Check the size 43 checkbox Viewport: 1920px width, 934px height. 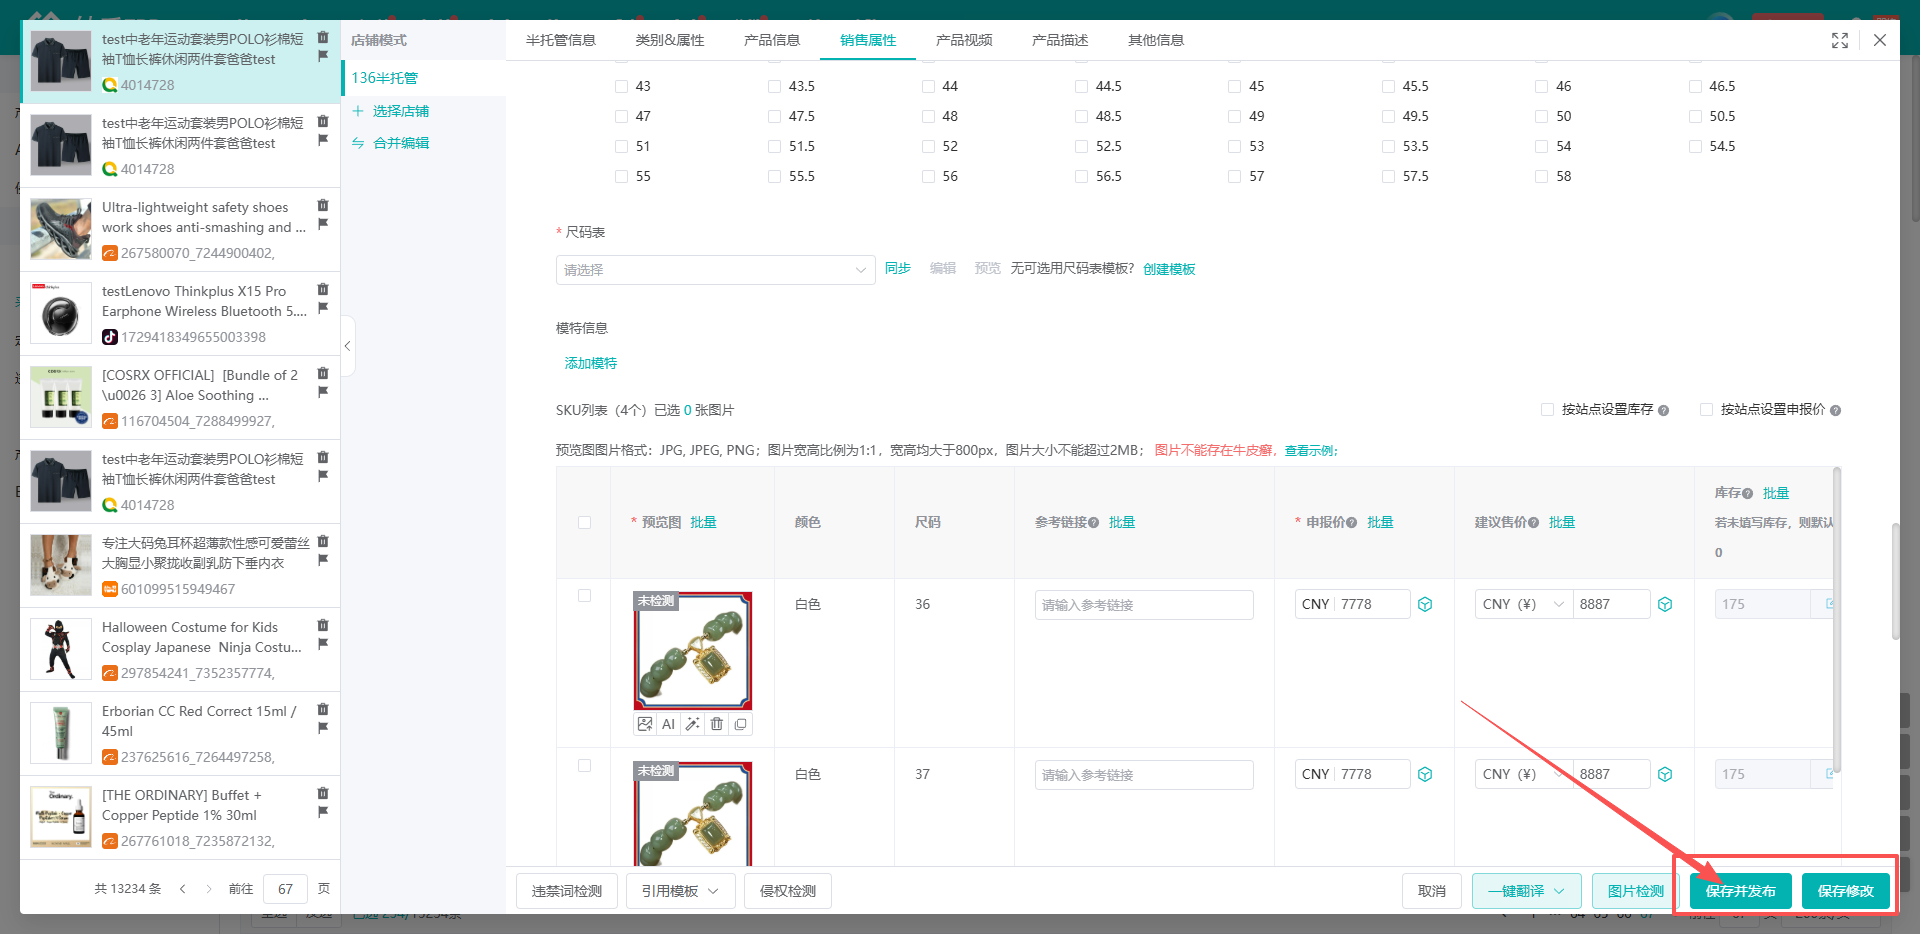coord(621,86)
